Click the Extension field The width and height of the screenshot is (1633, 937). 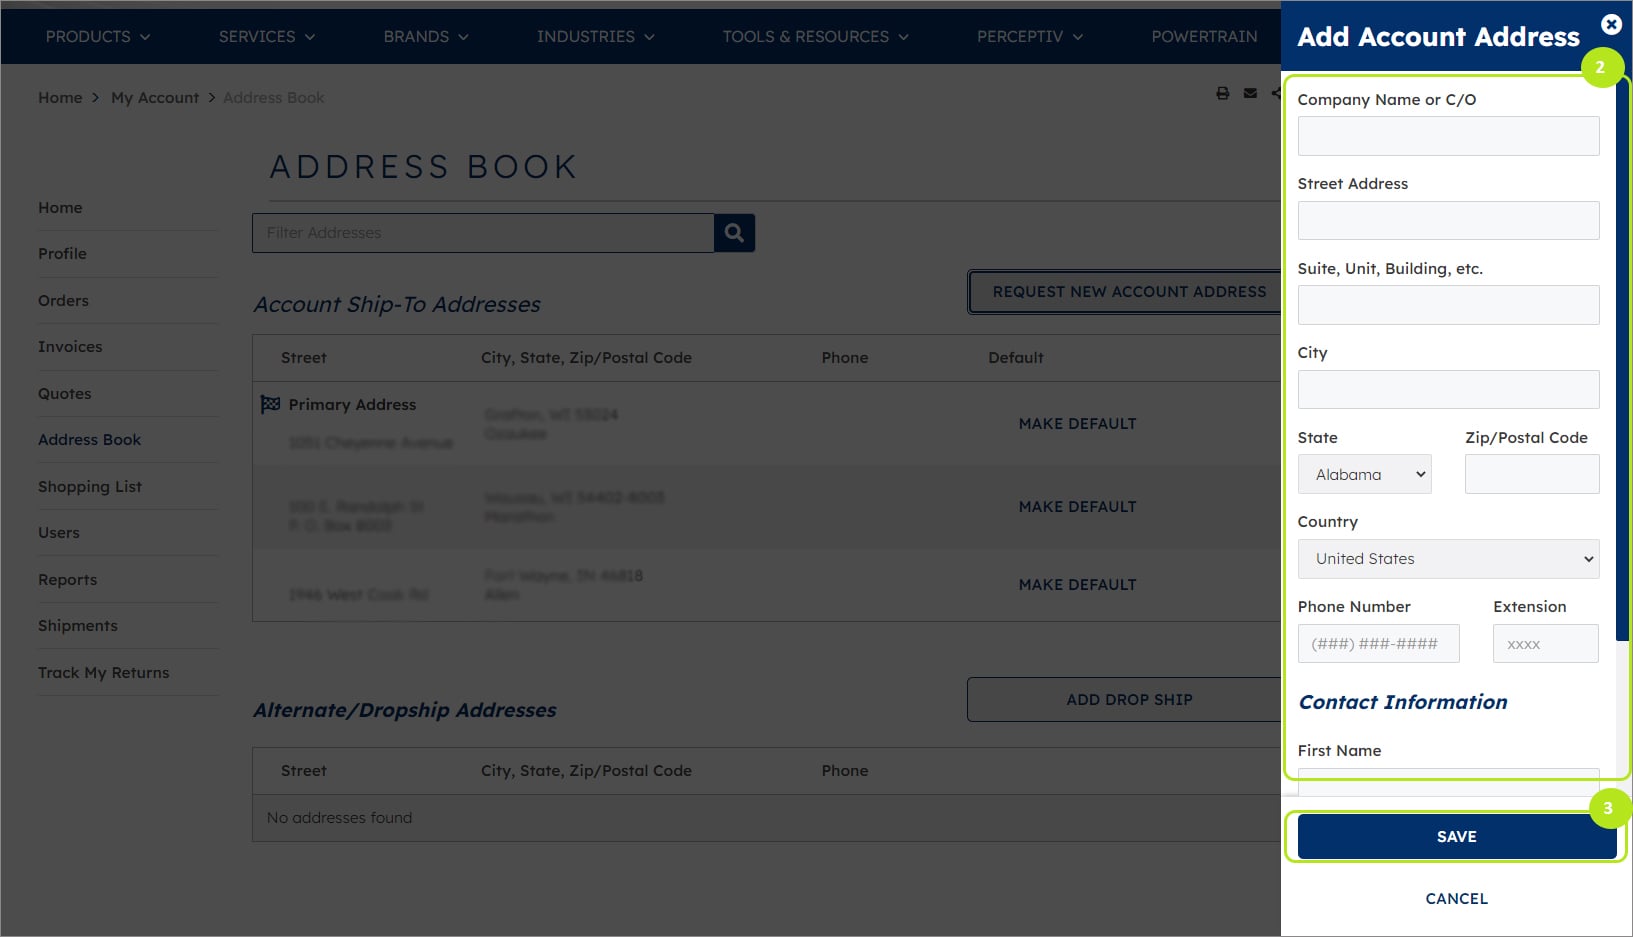(1546, 644)
